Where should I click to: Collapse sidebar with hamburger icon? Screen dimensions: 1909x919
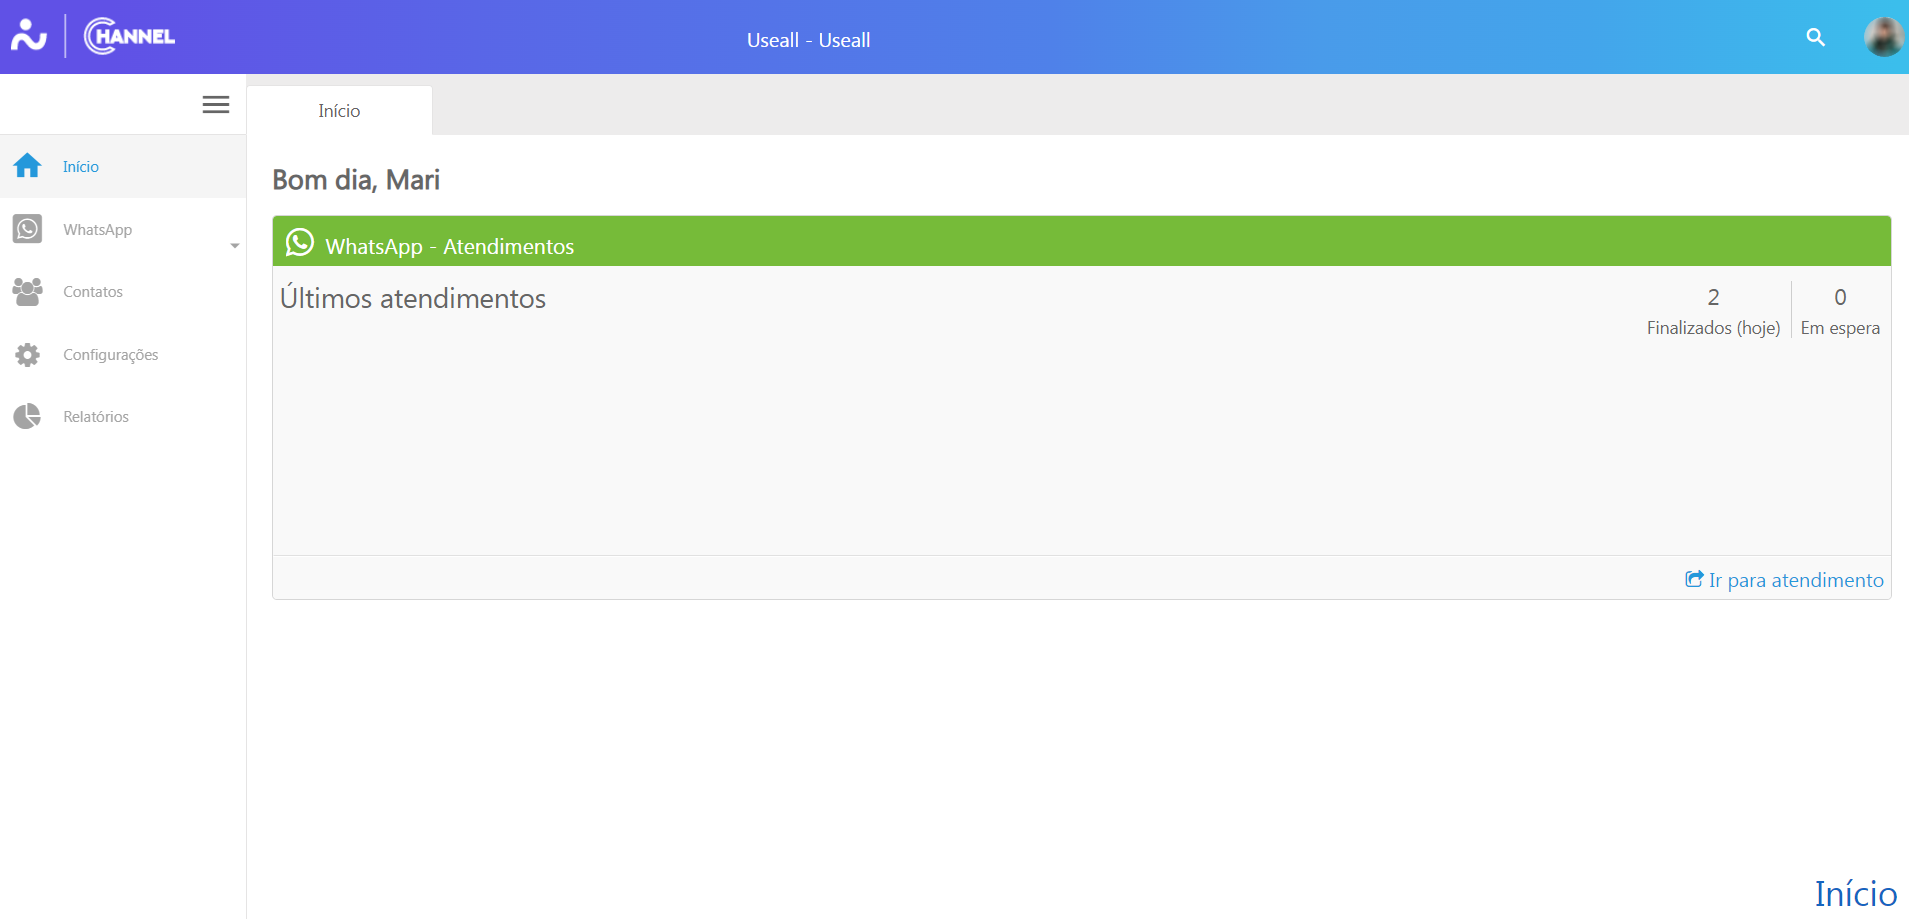216,105
